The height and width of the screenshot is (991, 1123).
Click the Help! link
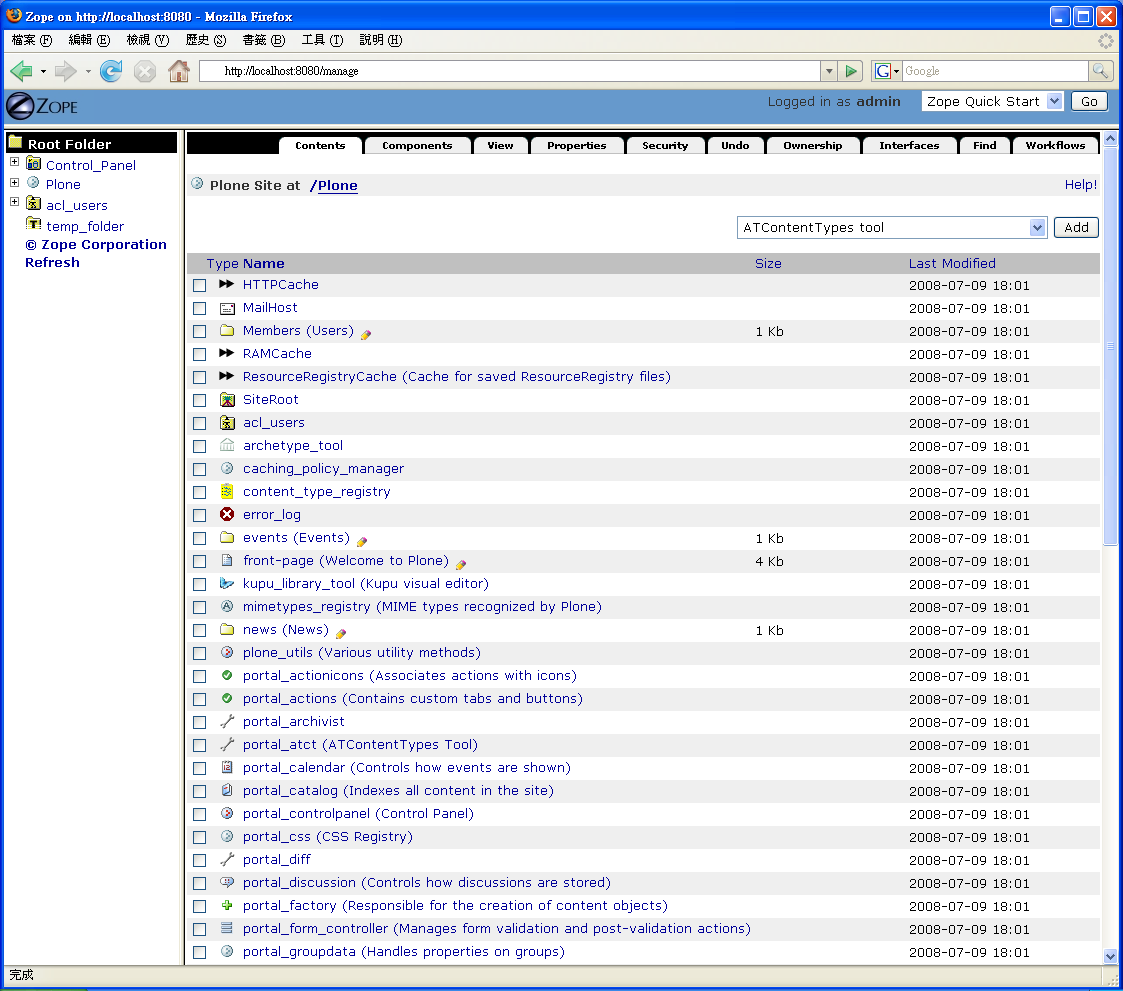pyautogui.click(x=1080, y=185)
